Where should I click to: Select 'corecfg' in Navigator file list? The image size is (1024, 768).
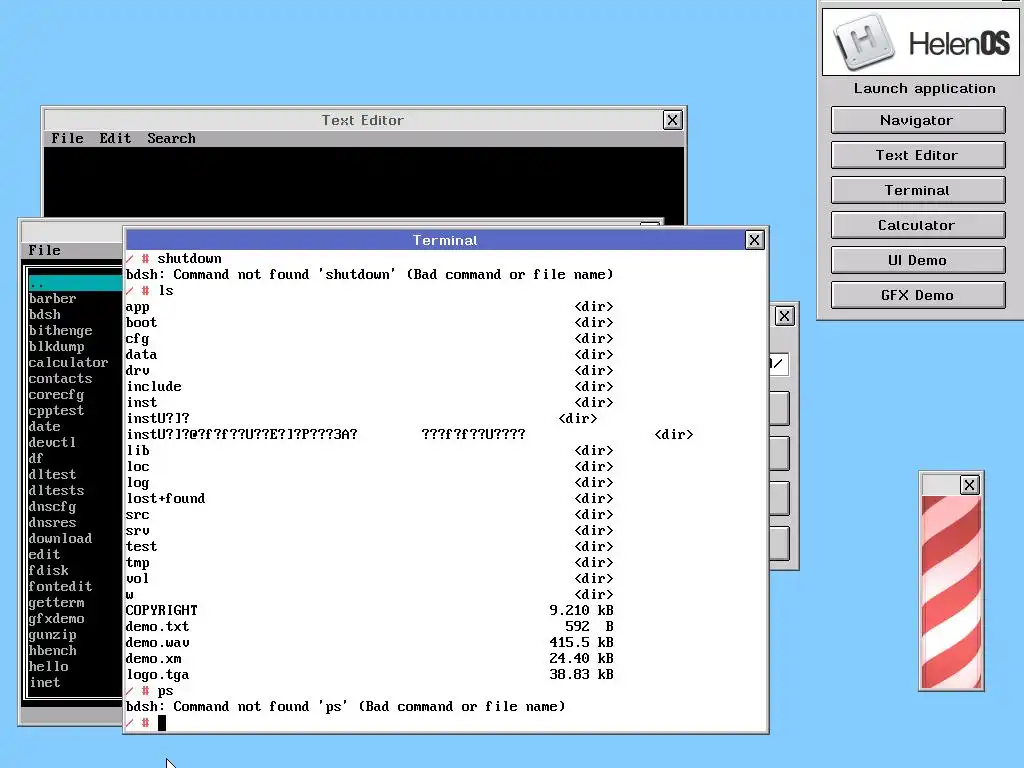click(x=56, y=394)
